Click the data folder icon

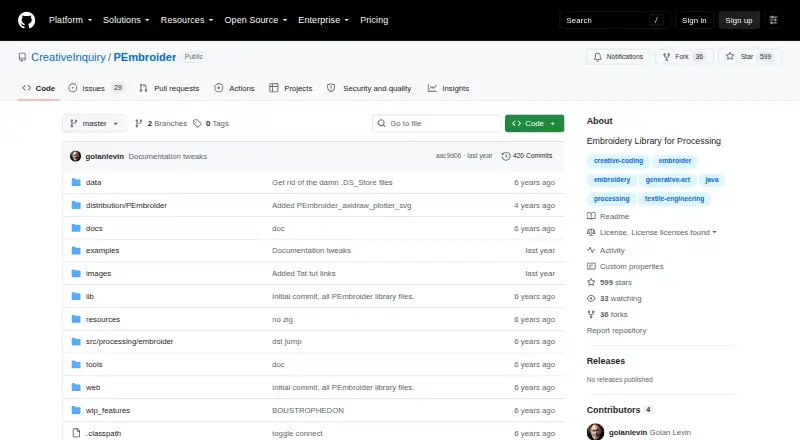(x=76, y=182)
